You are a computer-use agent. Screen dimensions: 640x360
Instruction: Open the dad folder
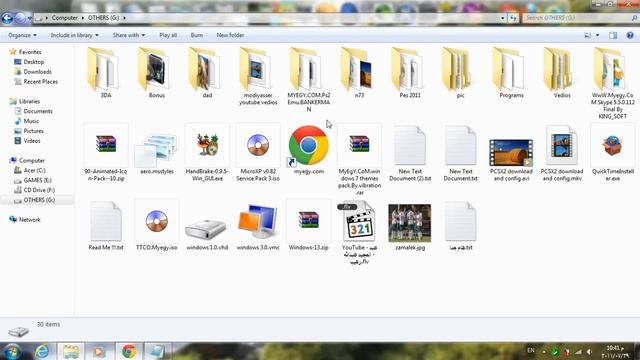tap(207, 73)
